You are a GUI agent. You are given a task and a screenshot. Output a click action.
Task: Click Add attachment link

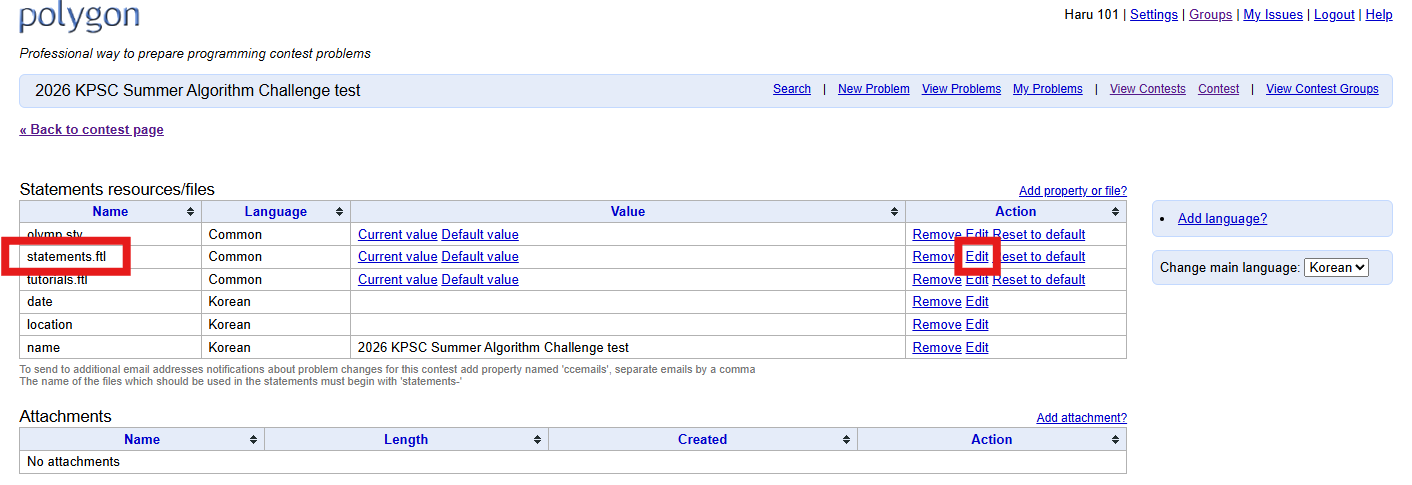pos(1082,418)
